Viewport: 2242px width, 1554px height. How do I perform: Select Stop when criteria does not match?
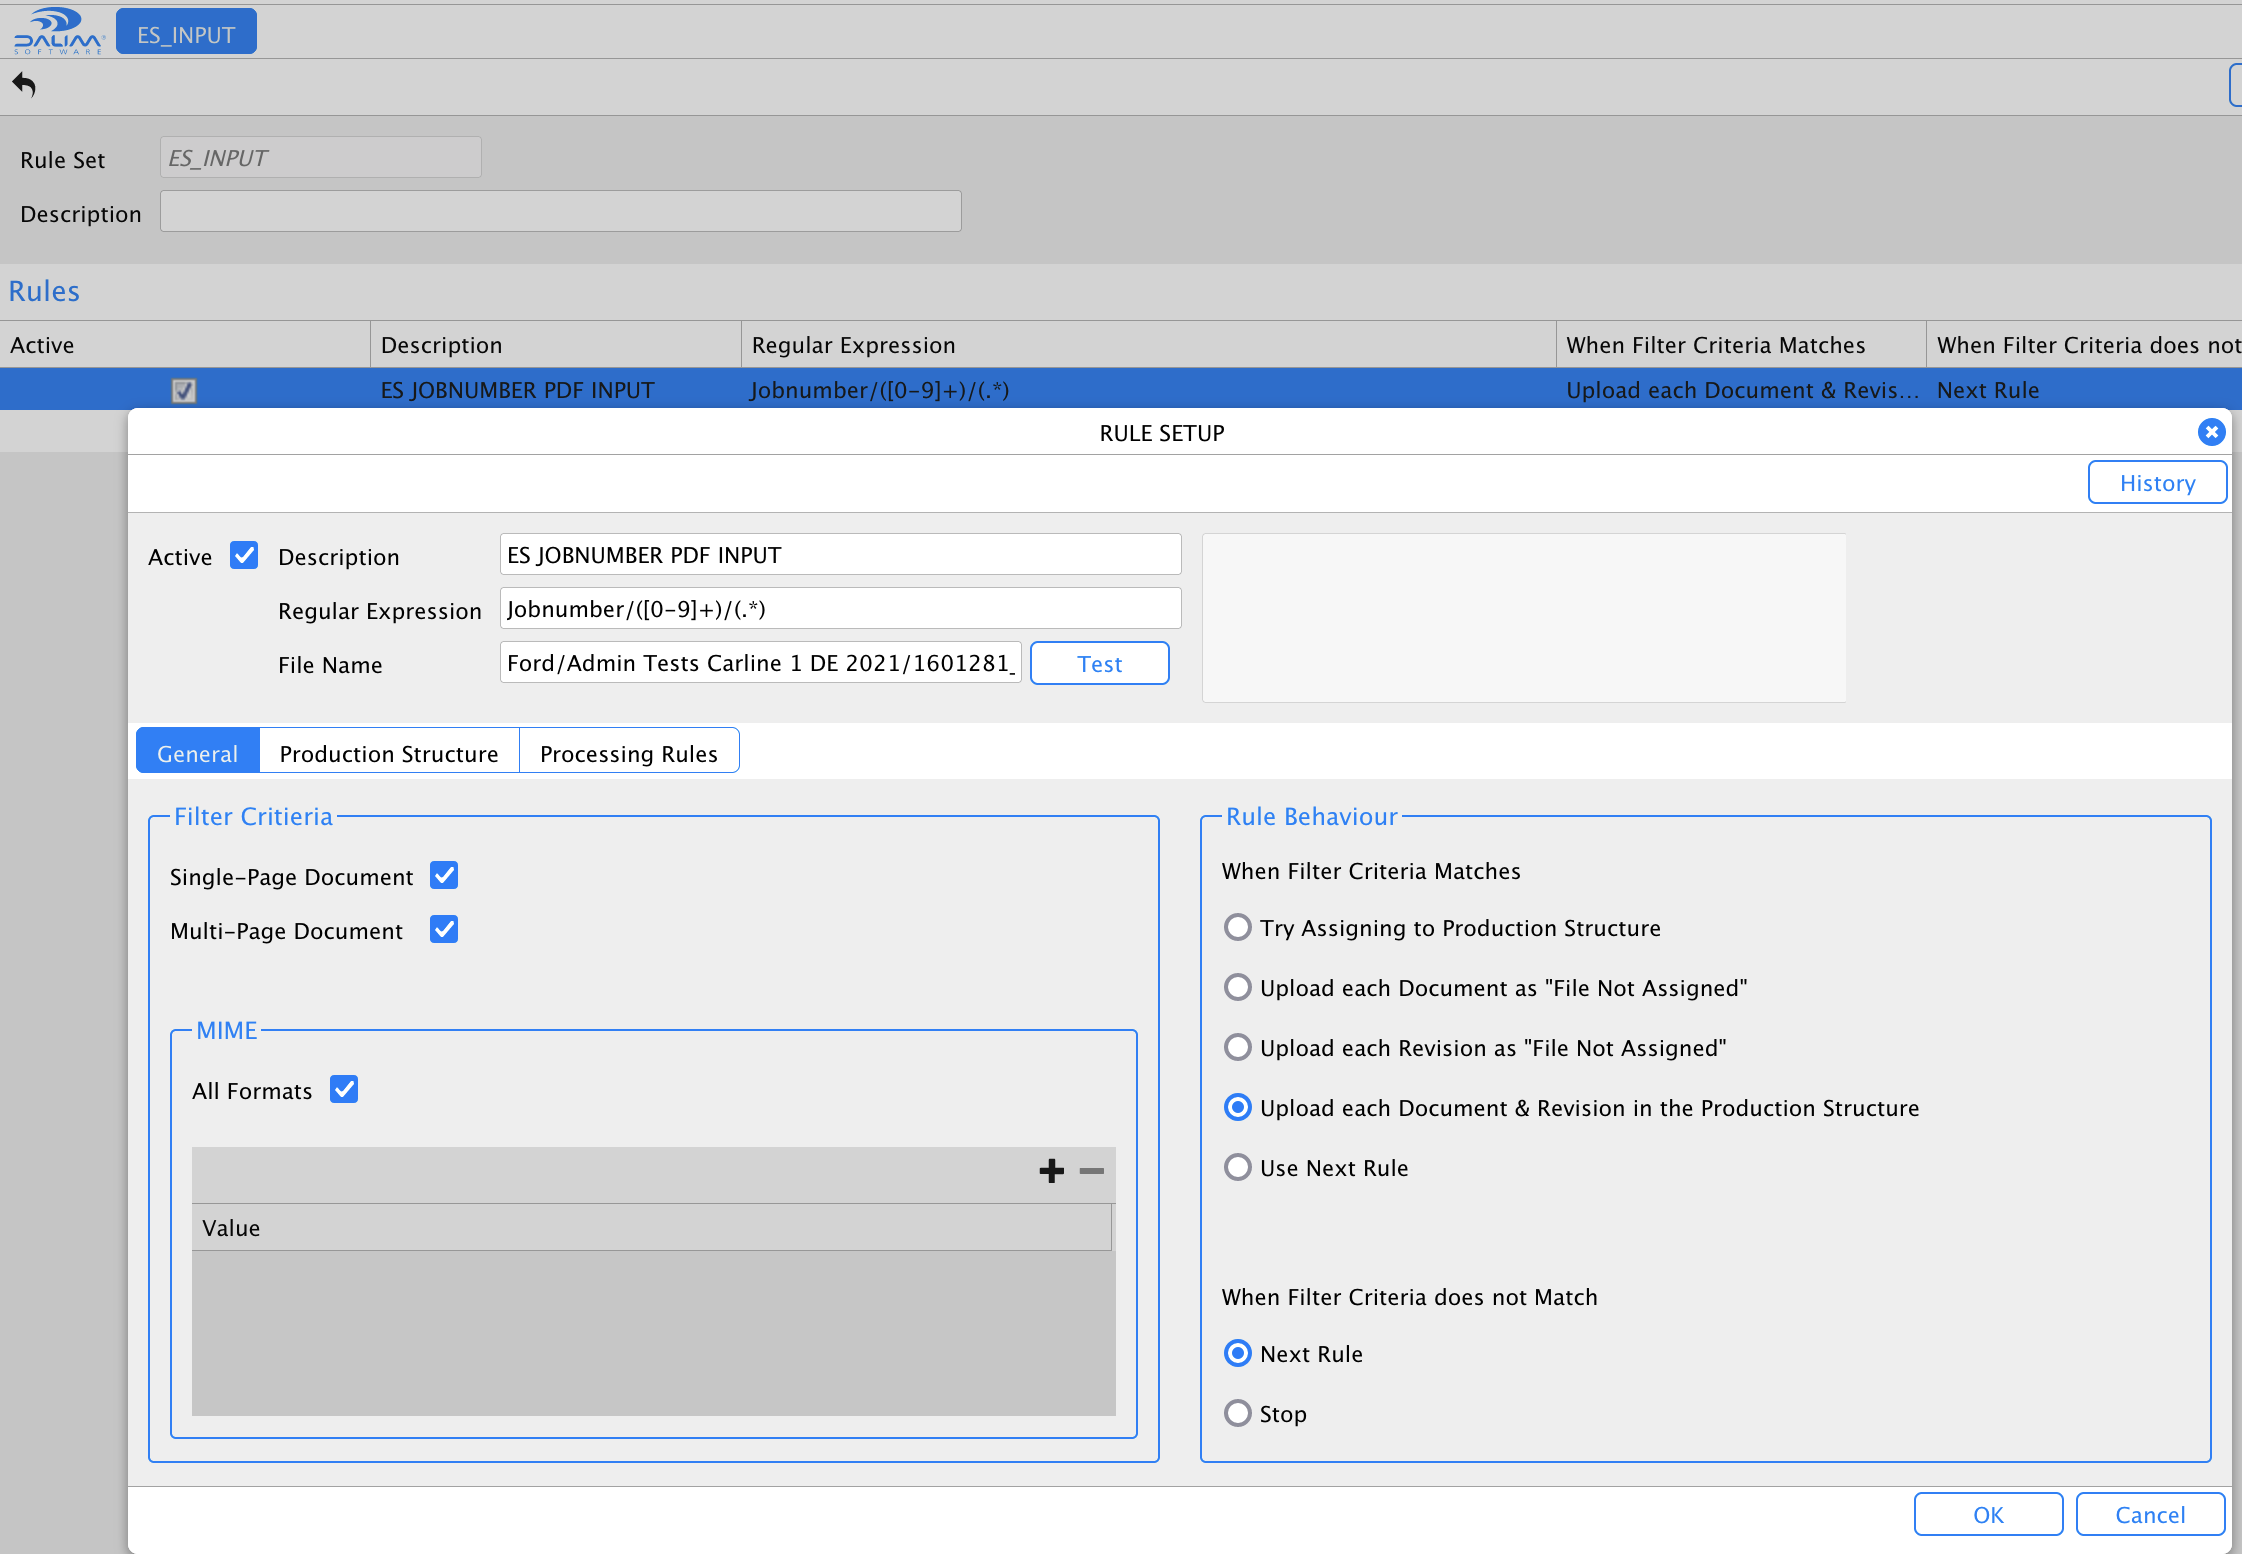1238,1413
